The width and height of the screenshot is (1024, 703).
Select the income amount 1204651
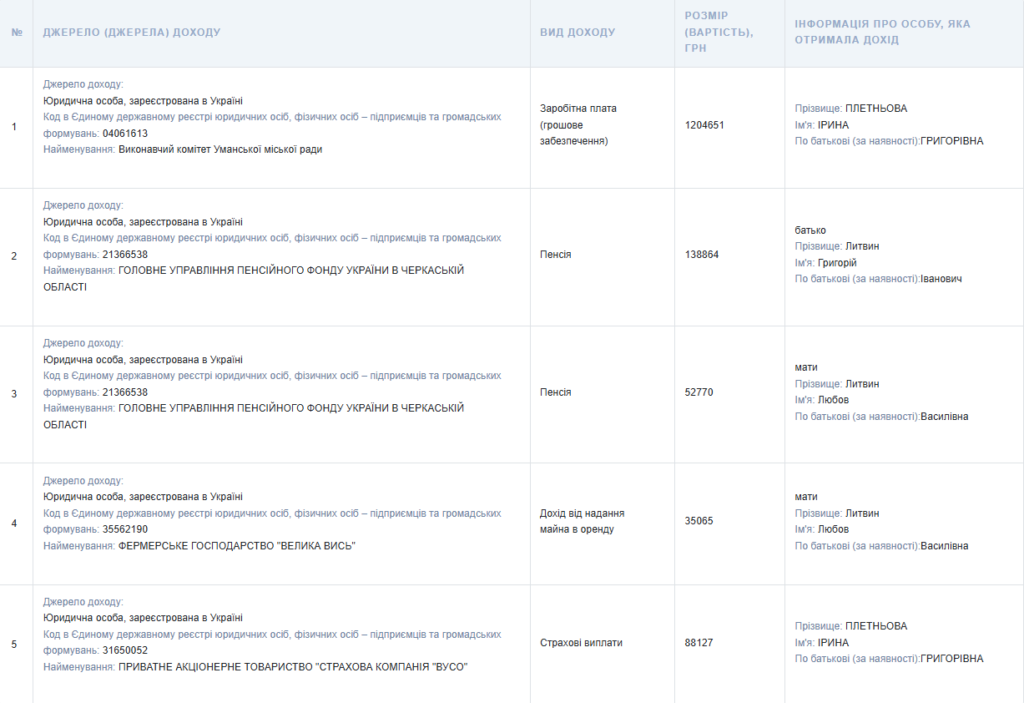pyautogui.click(x=704, y=125)
